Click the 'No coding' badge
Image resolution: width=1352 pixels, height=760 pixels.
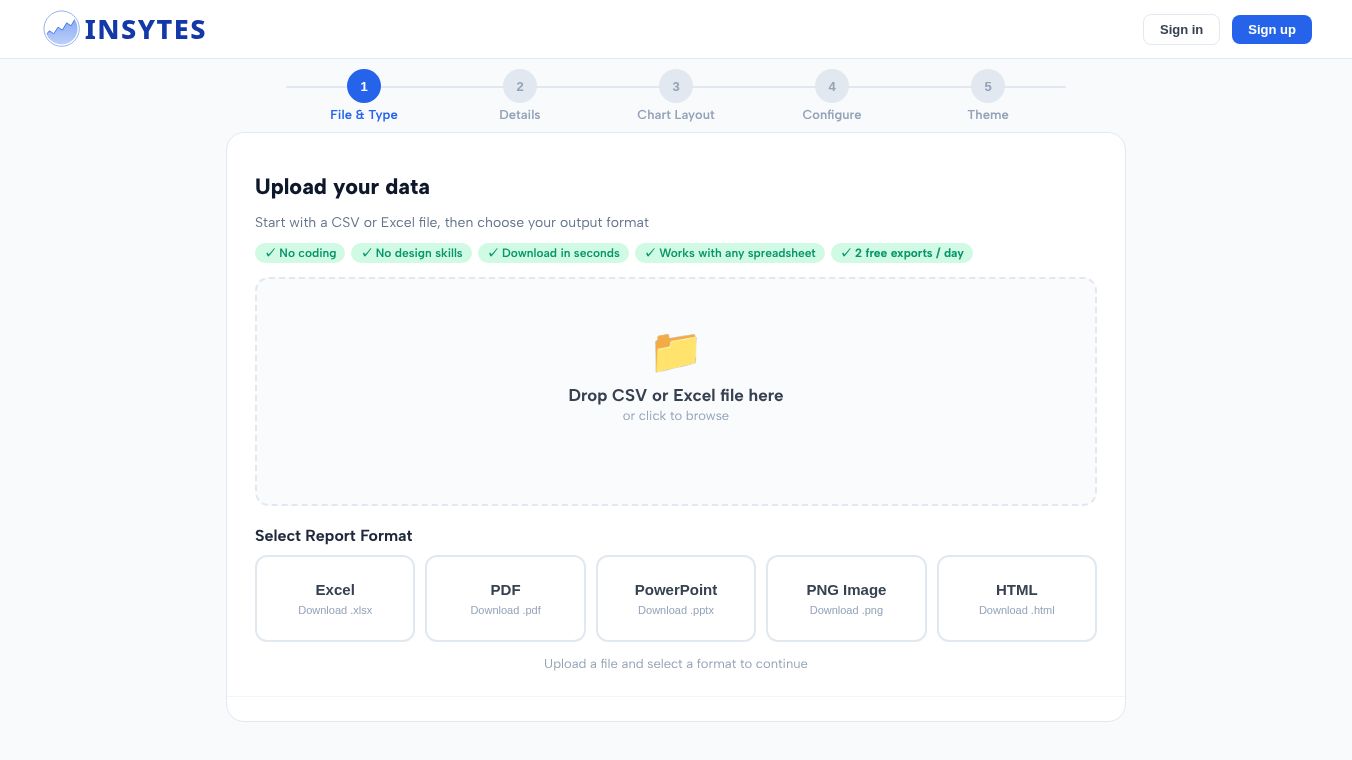[300, 253]
